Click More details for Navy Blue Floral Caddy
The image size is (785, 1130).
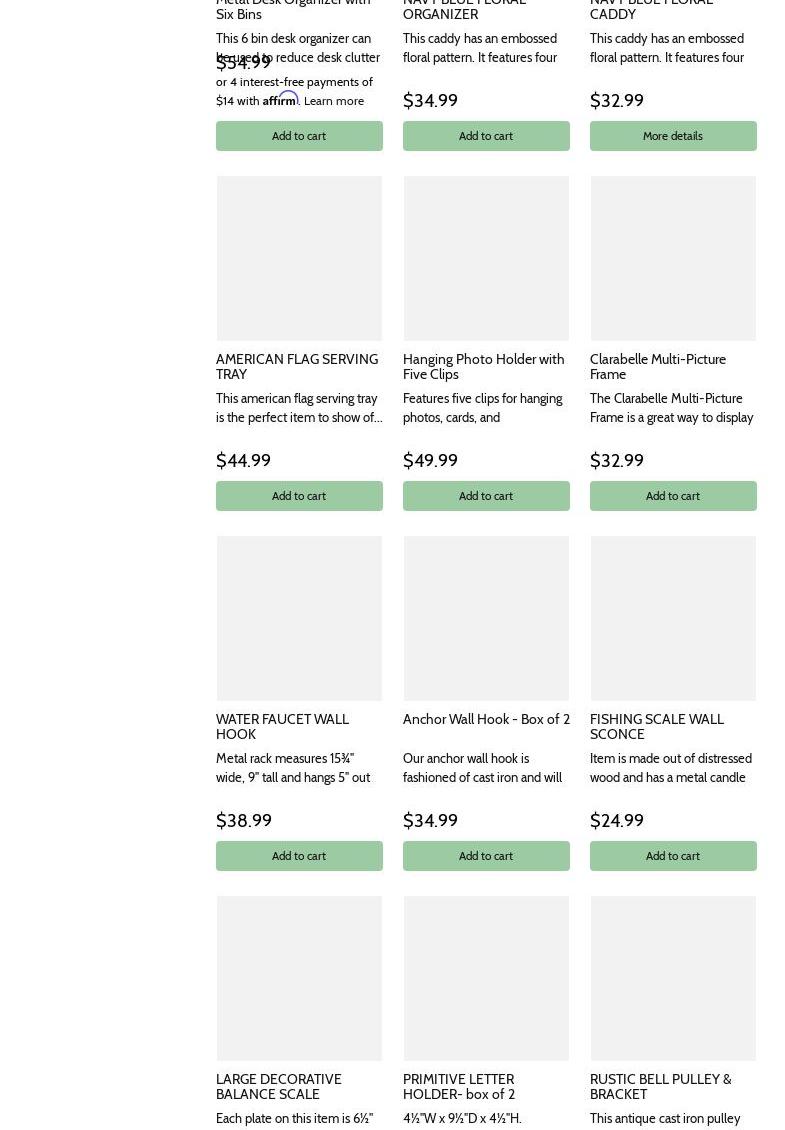[672, 136]
